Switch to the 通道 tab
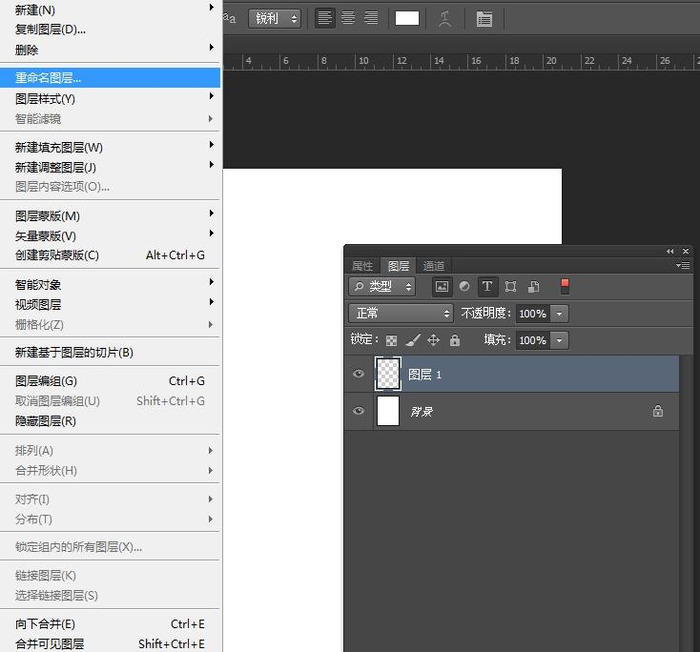Viewport: 700px width, 652px height. 434,266
